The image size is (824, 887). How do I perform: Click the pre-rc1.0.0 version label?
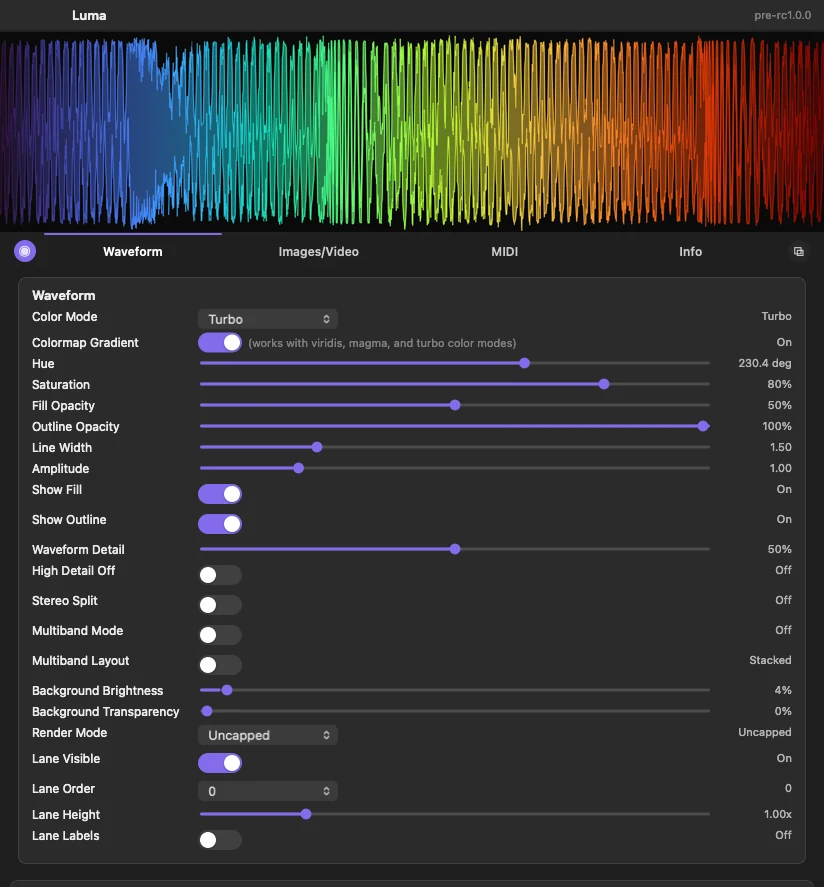(x=783, y=15)
